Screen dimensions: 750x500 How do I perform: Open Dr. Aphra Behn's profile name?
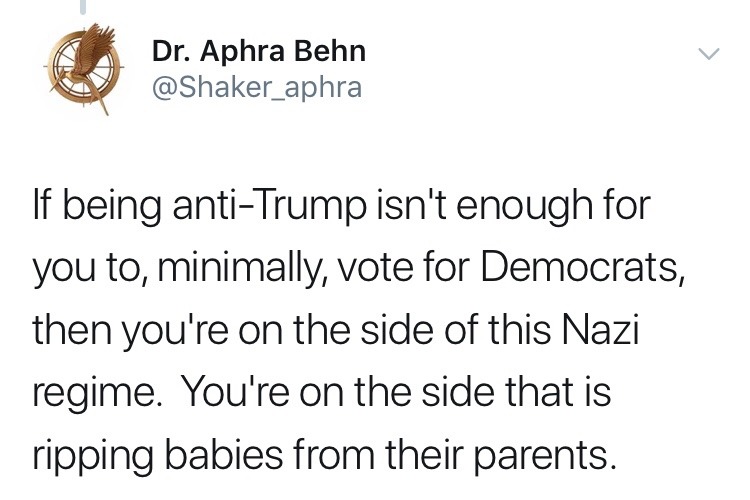point(258,49)
